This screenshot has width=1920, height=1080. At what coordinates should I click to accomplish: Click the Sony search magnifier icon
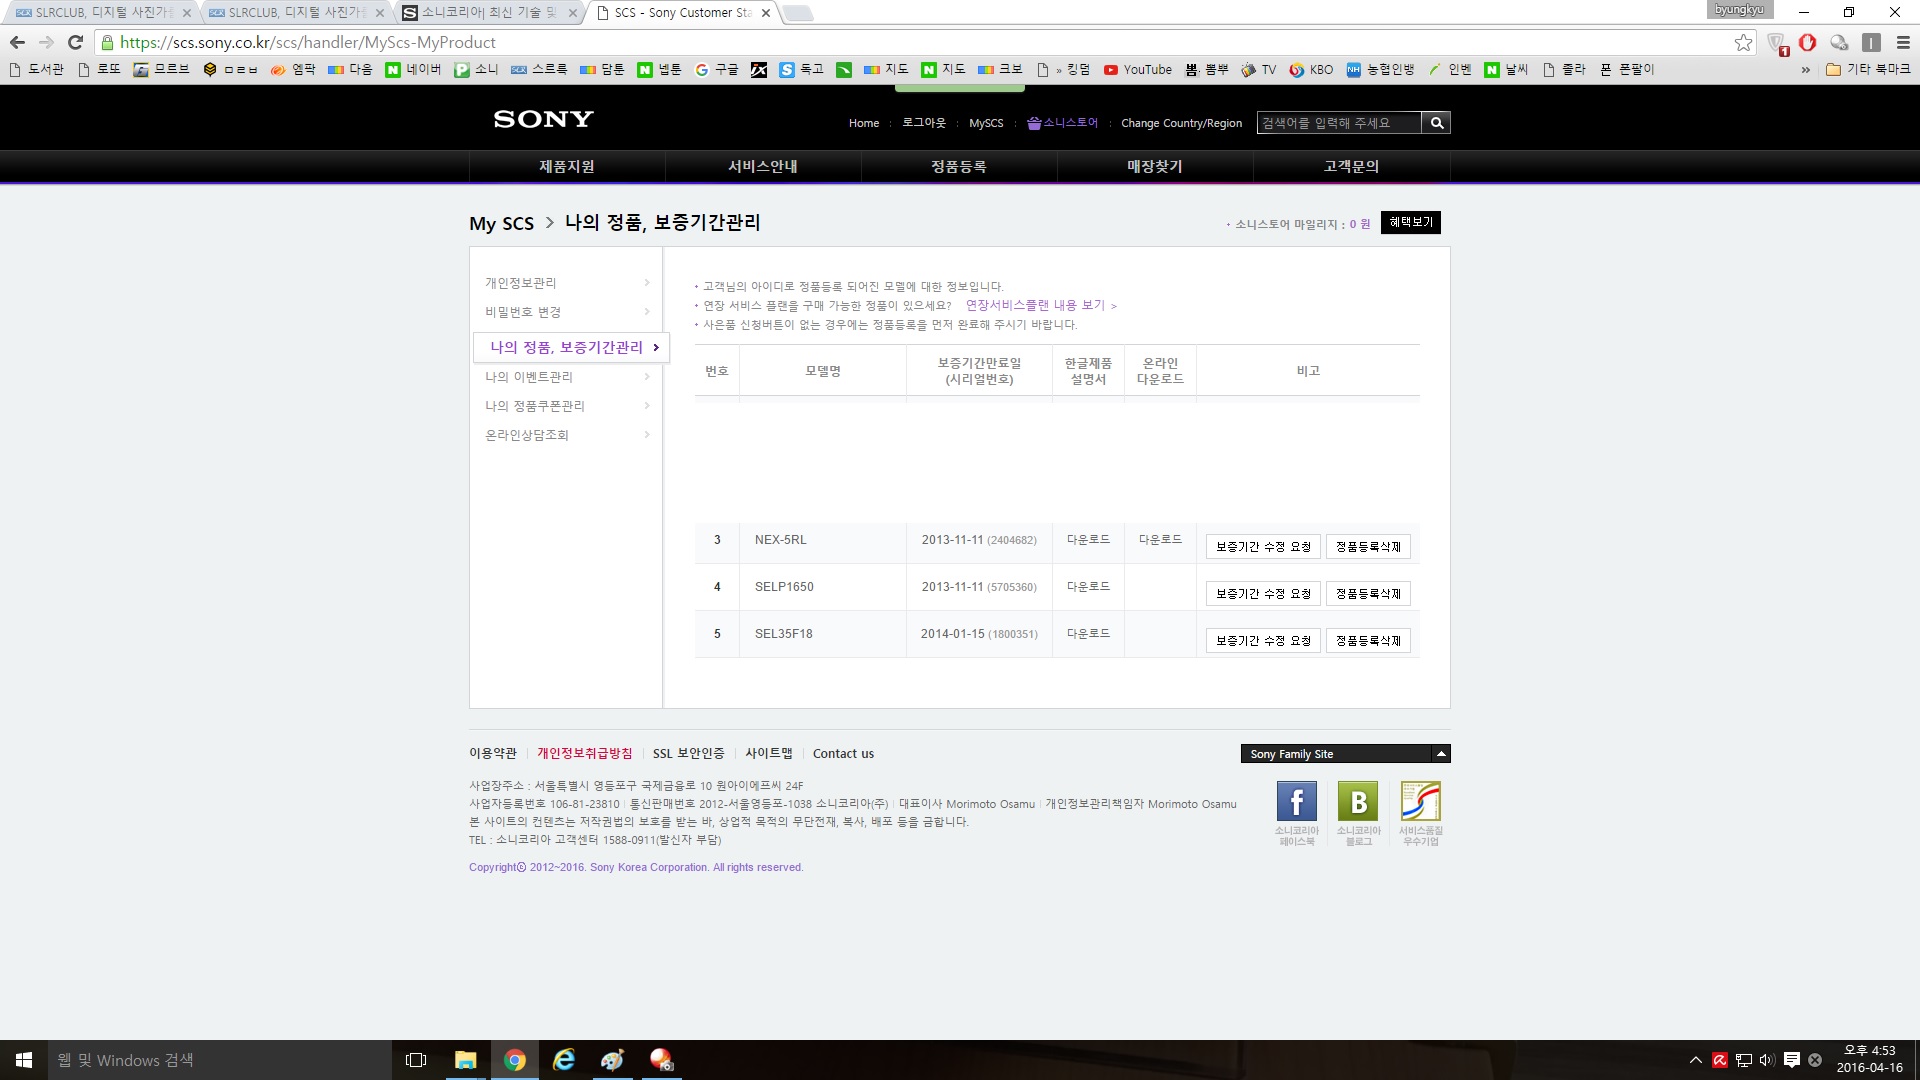(1436, 123)
